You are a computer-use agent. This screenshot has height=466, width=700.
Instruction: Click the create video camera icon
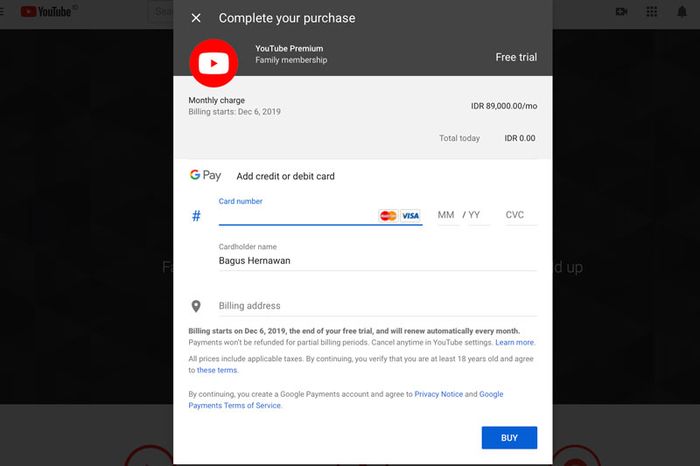point(621,12)
